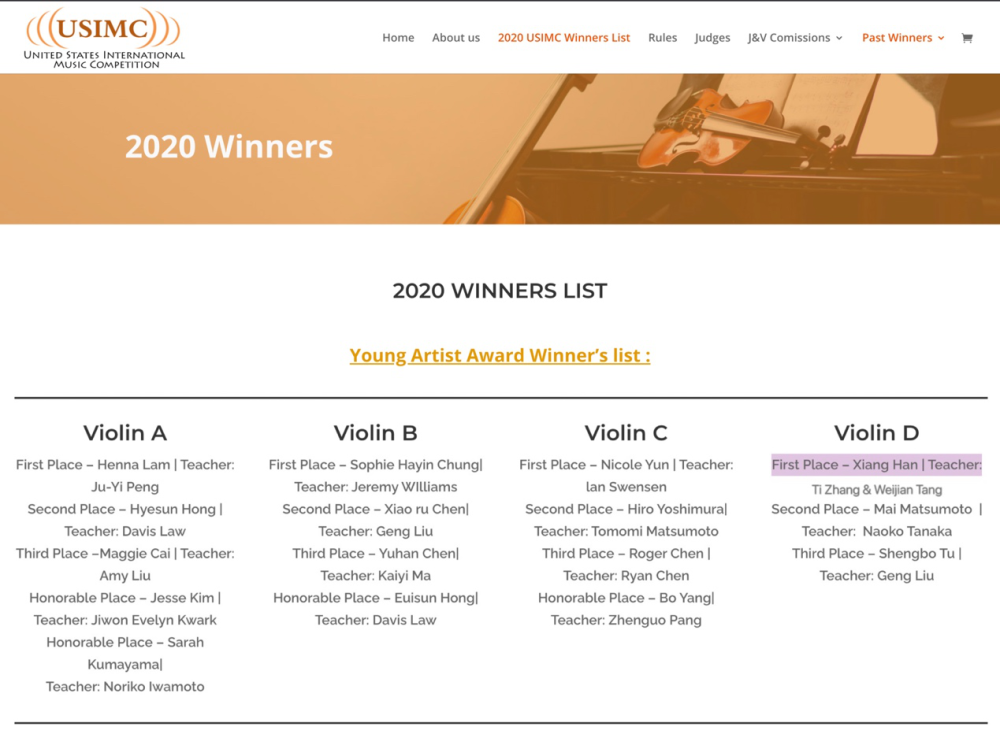Open the About us menu item
Screen dimensions: 1000x749
456,38
